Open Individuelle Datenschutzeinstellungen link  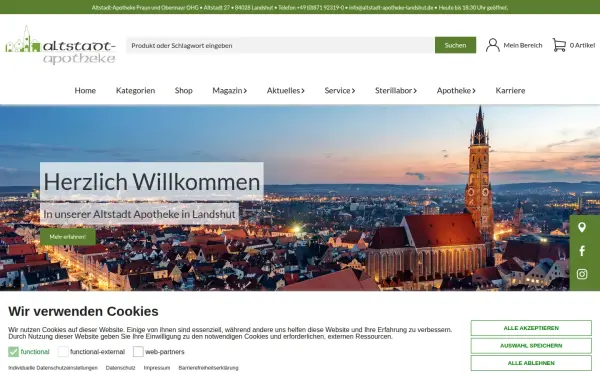[x=53, y=368]
